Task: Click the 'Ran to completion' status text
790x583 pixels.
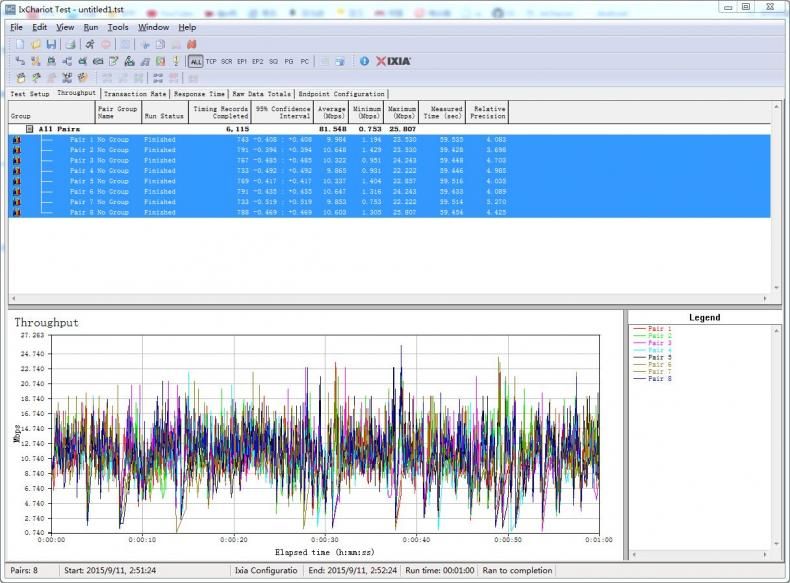Action: (517, 570)
